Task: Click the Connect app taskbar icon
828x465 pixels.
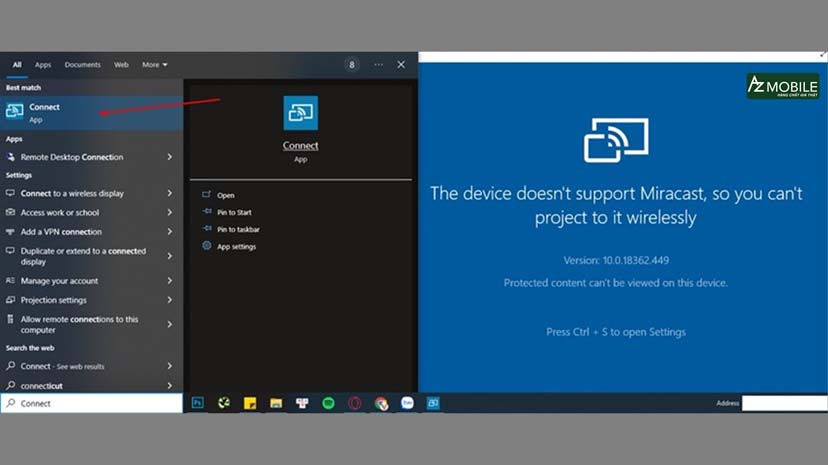Action: coord(433,403)
